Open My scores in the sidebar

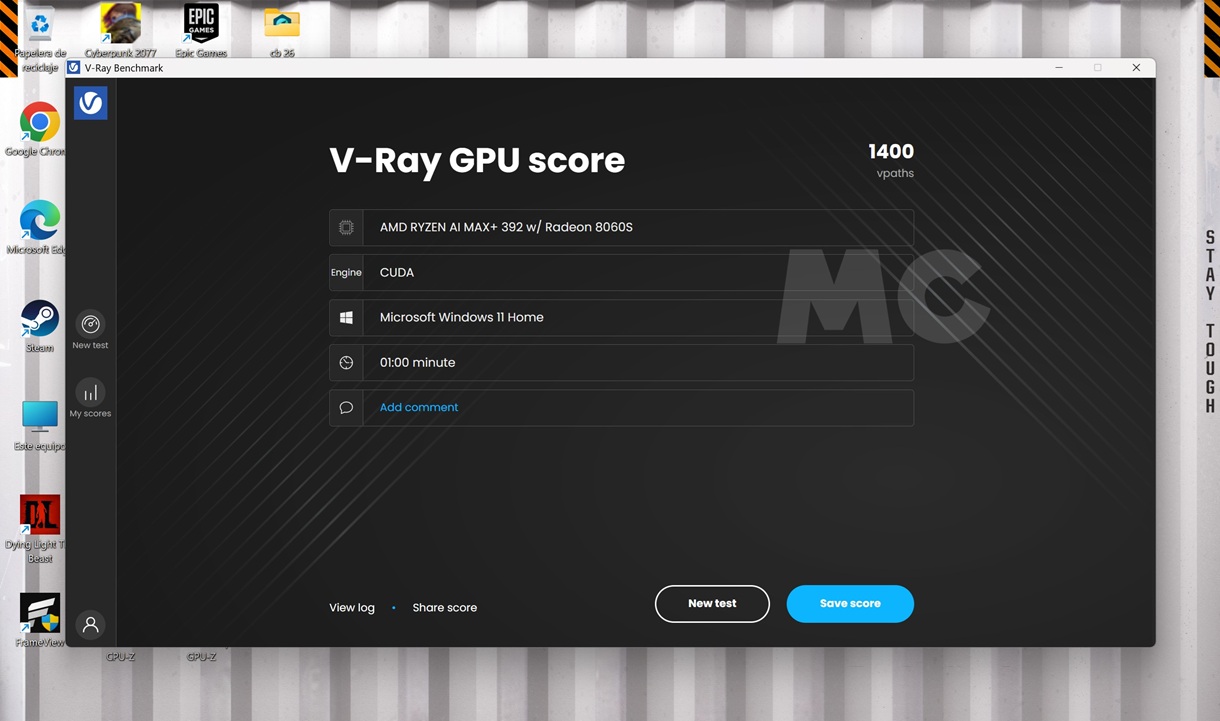pos(90,399)
